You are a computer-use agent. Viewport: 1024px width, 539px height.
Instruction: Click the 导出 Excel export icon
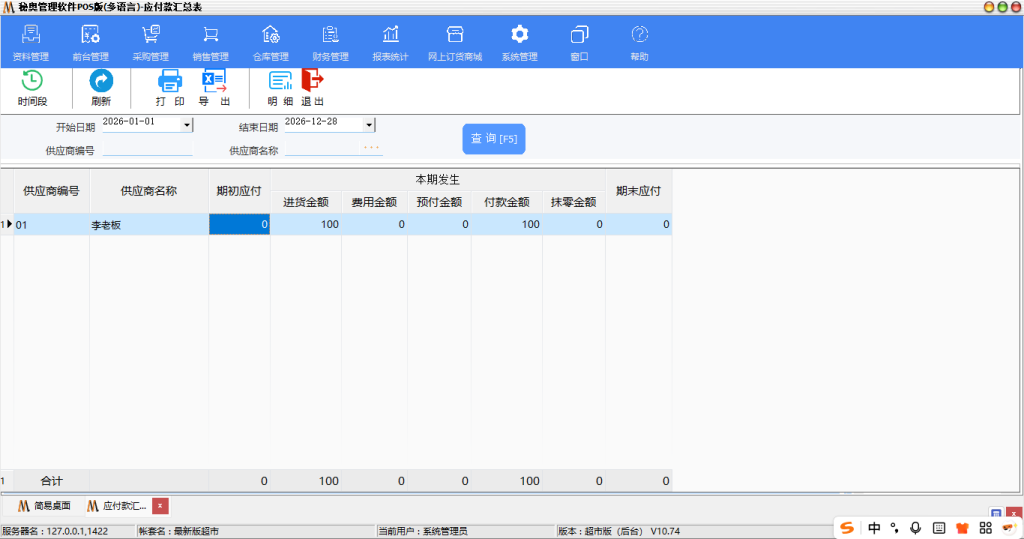[214, 82]
